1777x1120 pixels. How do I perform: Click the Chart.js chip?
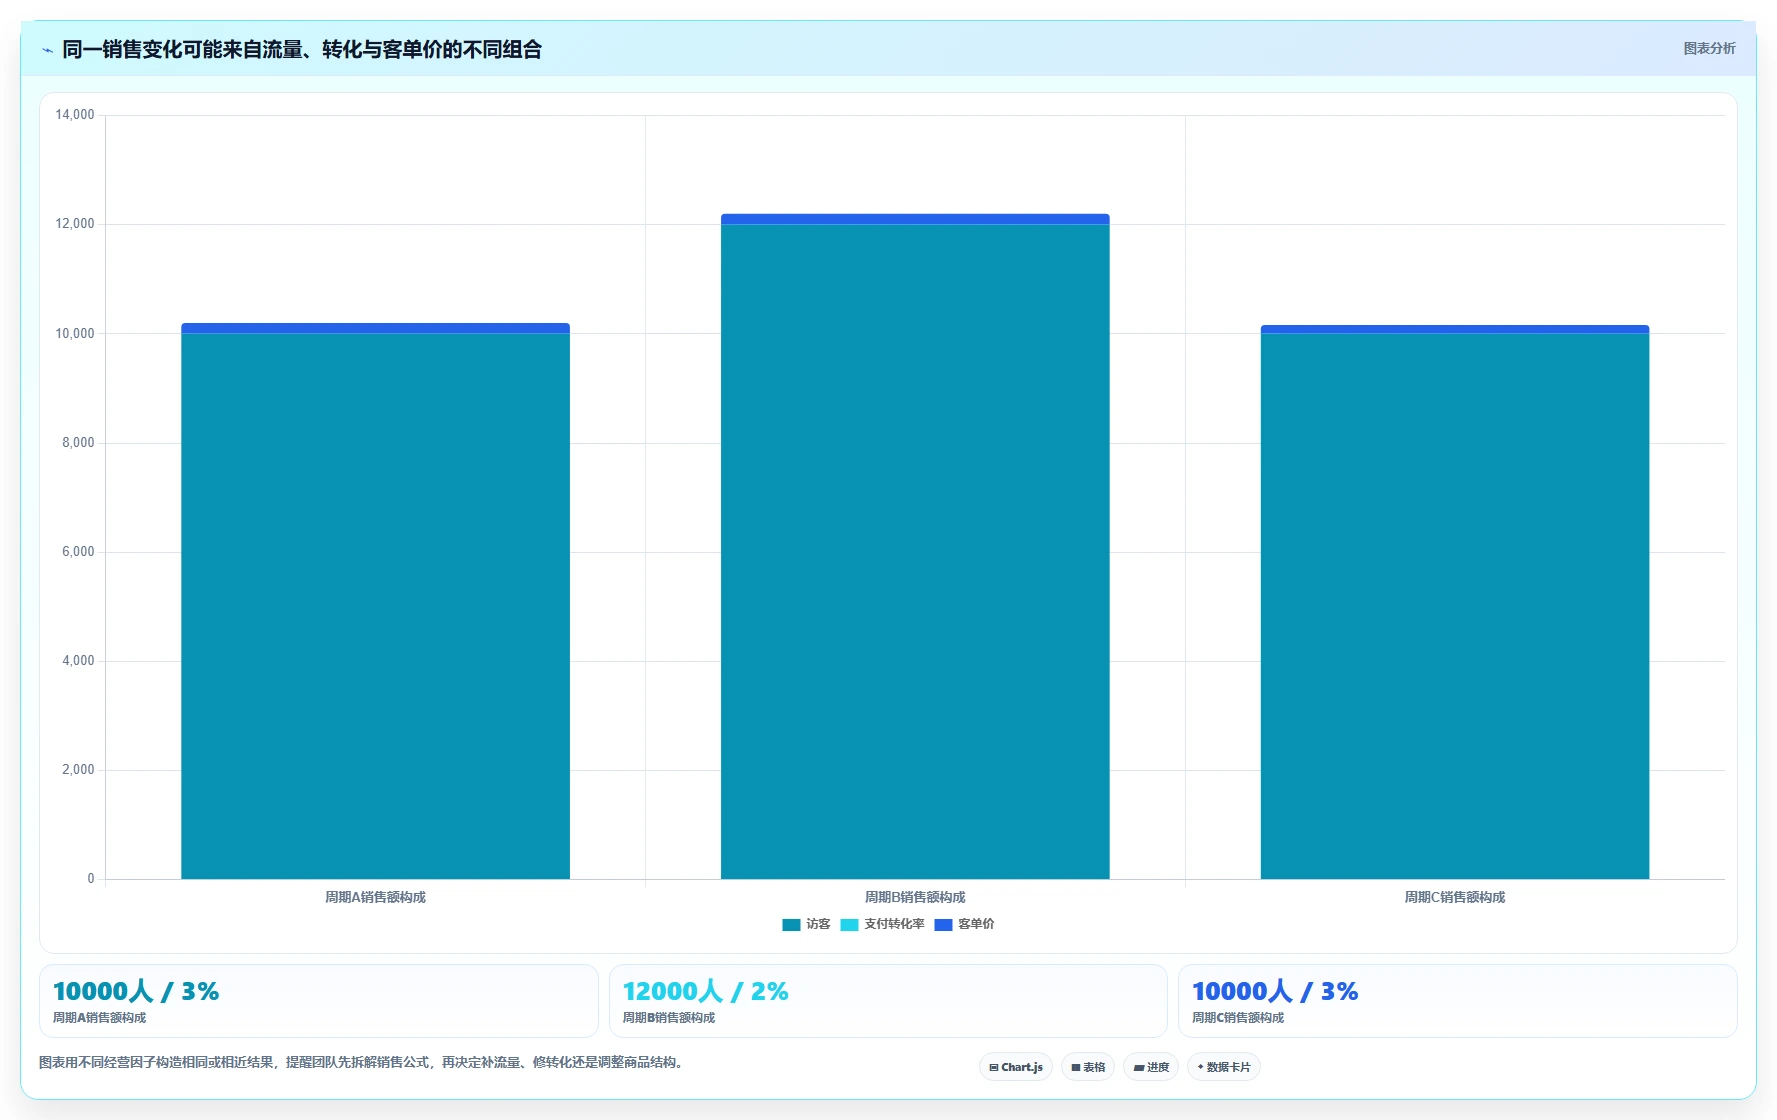(x=1016, y=1067)
